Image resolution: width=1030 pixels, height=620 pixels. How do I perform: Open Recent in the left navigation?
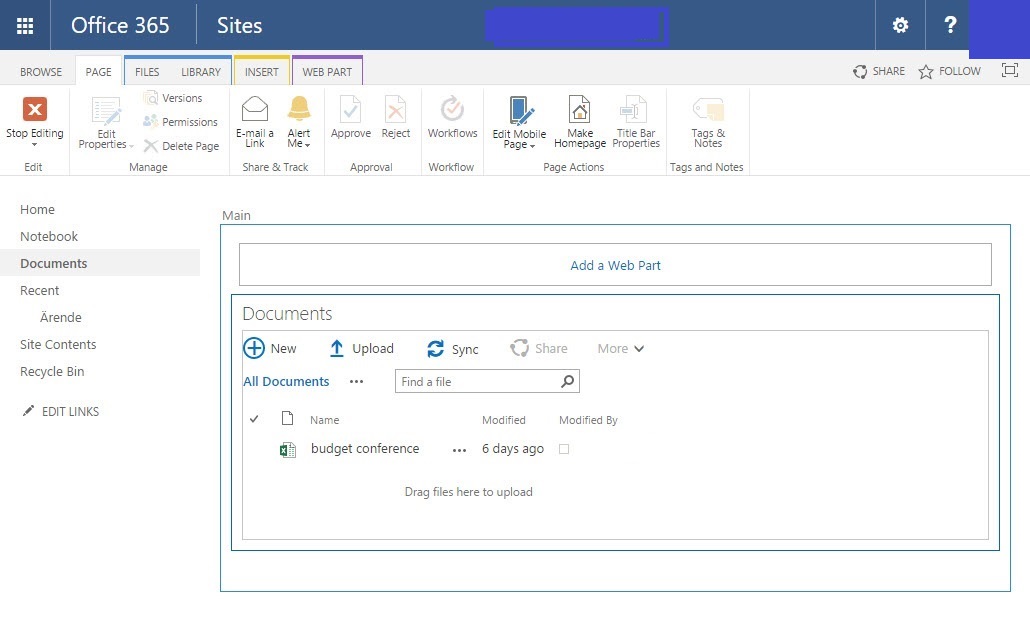pos(39,290)
